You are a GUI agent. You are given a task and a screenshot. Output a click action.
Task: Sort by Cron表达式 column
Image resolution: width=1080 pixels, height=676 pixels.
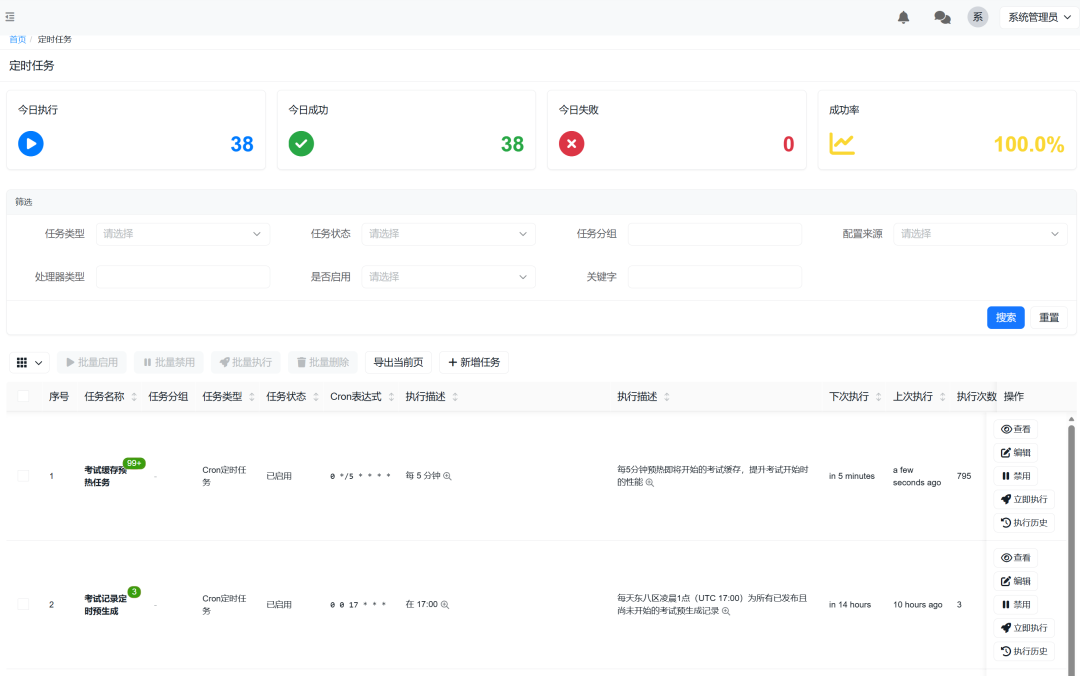pos(391,397)
